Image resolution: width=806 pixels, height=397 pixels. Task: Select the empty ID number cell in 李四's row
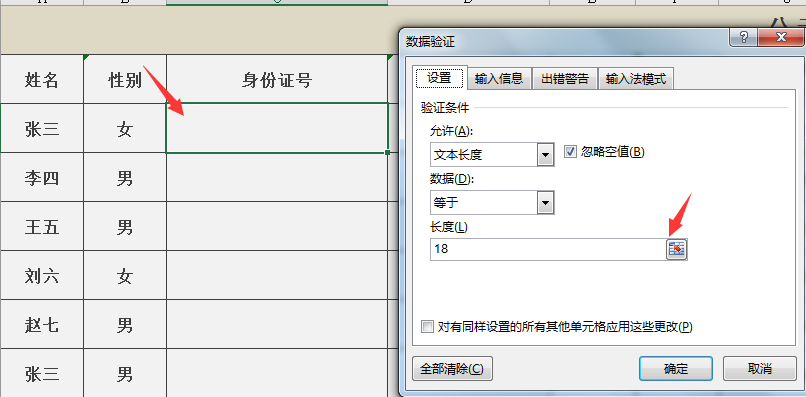[277, 177]
